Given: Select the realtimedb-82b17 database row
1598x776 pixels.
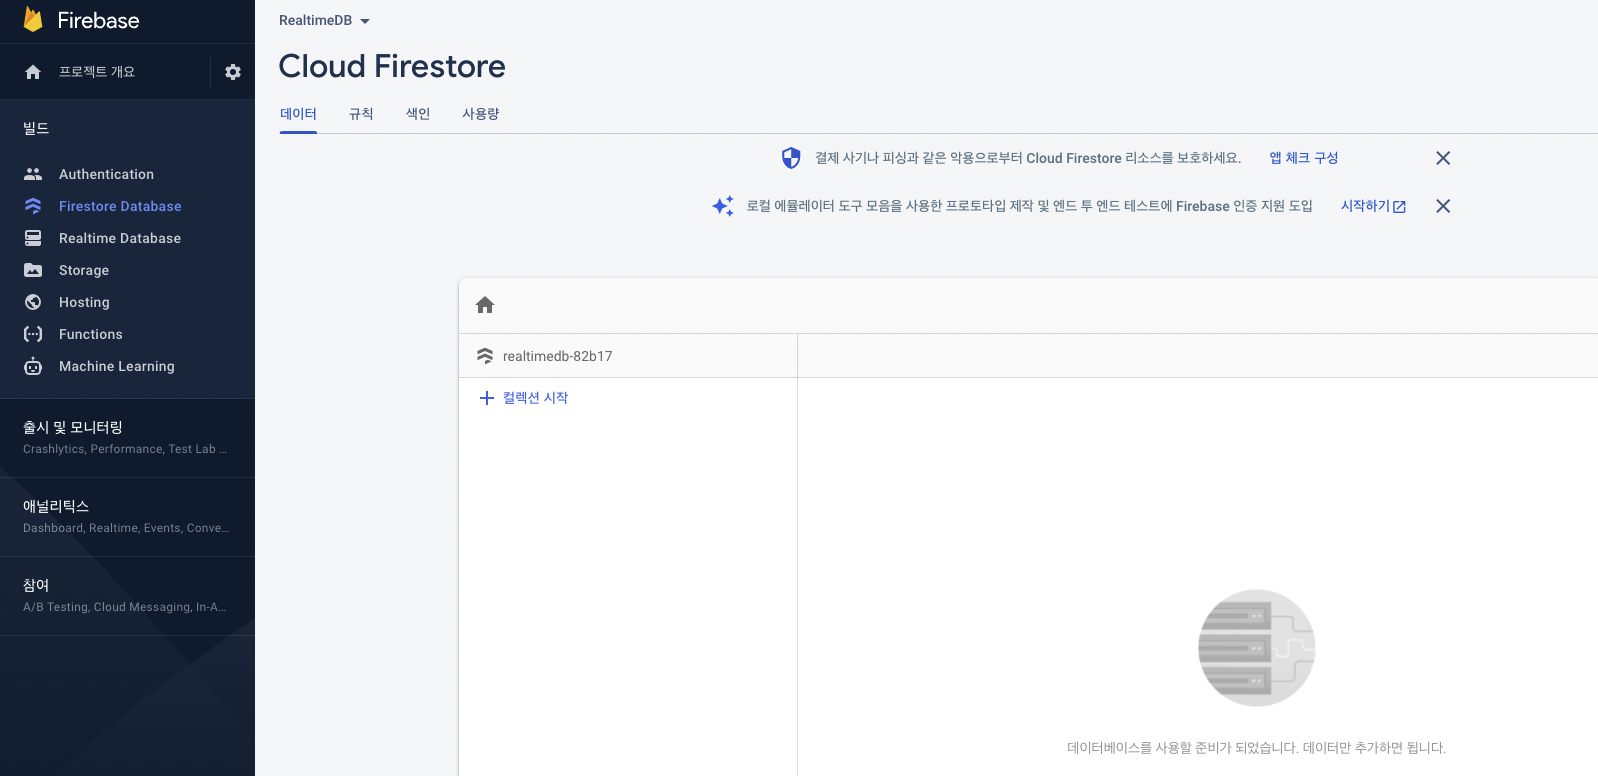Looking at the screenshot, I should [x=628, y=356].
